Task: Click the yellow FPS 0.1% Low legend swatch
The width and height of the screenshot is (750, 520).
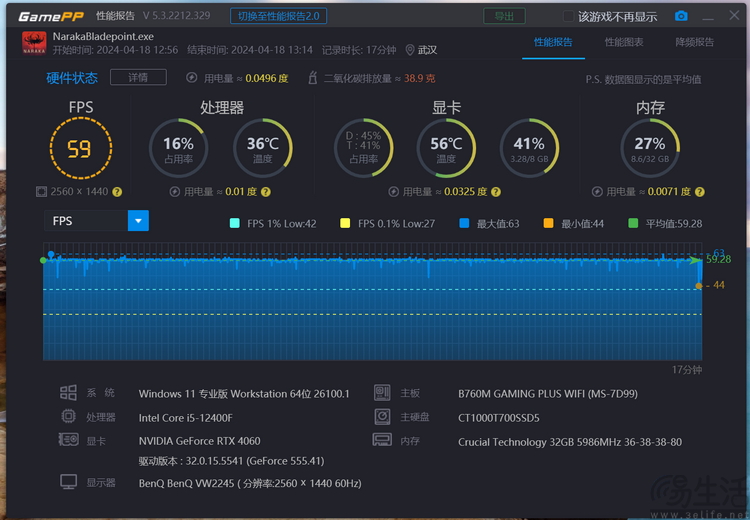Action: click(345, 223)
